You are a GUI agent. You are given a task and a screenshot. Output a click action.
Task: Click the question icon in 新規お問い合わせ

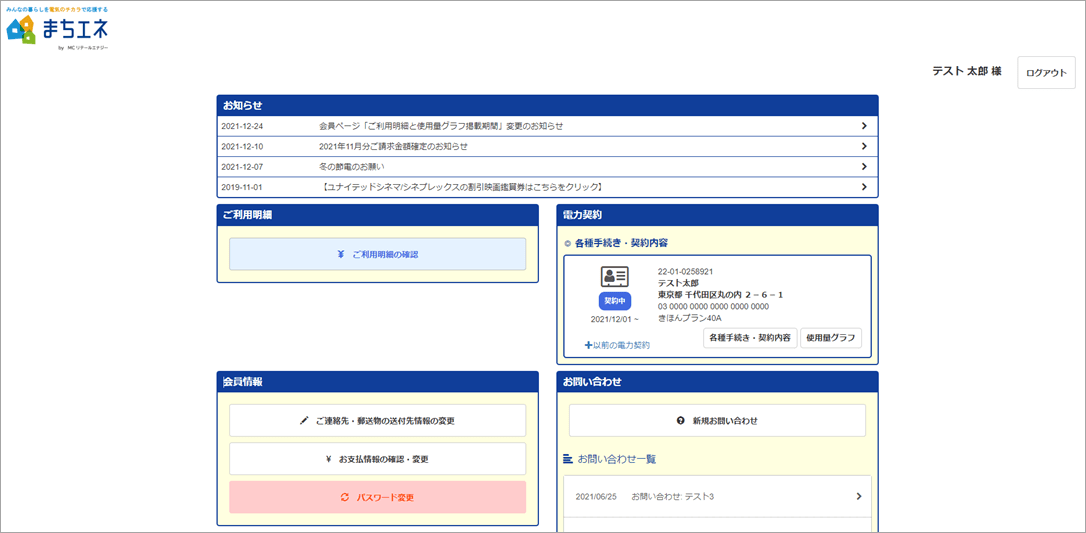(680, 420)
